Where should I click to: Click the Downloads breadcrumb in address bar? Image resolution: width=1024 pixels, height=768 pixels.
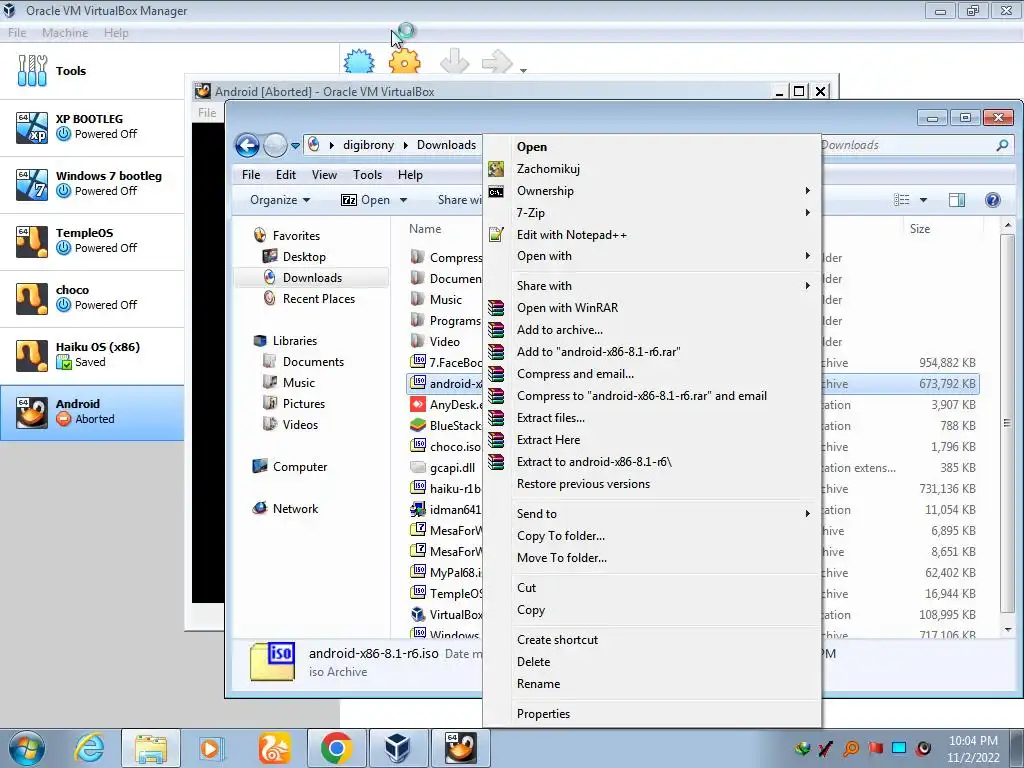pos(446,145)
